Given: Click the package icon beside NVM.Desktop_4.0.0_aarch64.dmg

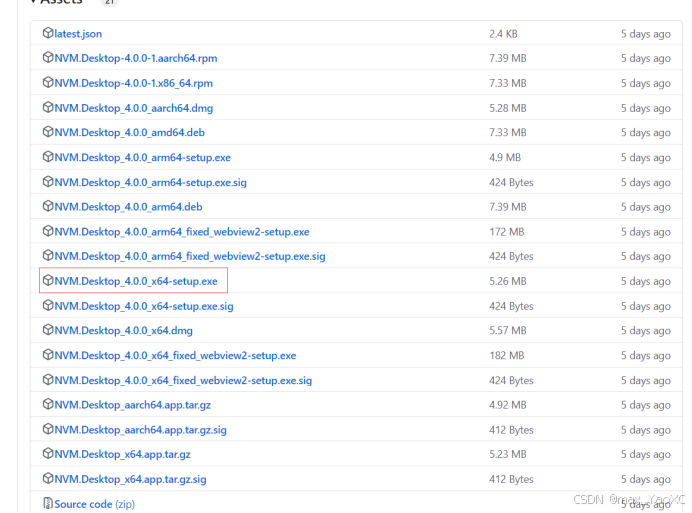Looking at the screenshot, I should click(48, 107).
